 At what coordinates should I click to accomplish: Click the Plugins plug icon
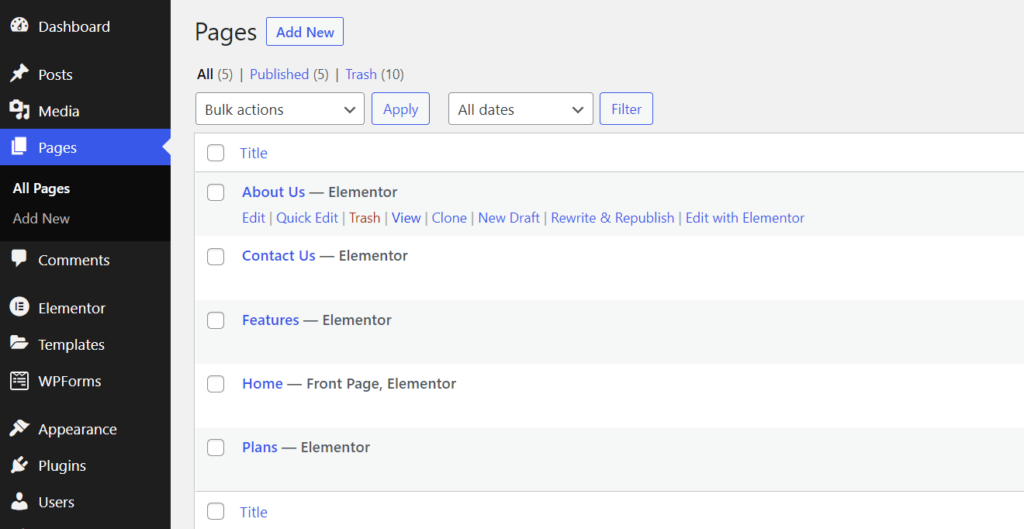point(20,465)
